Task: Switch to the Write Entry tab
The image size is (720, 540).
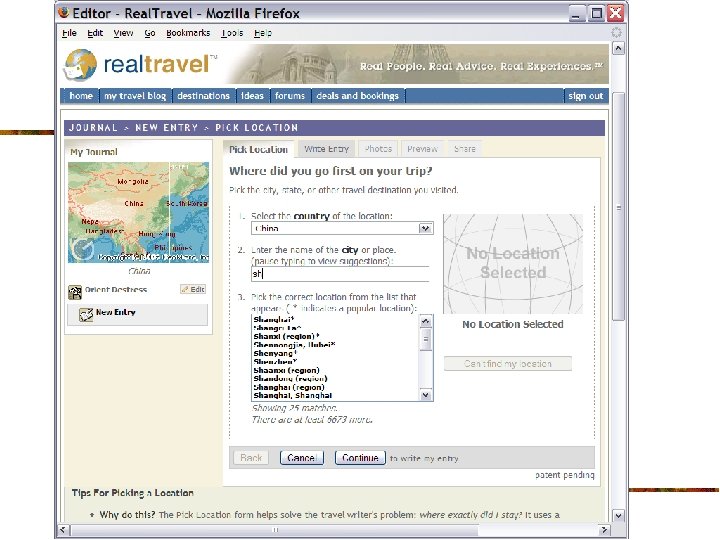Action: [x=326, y=149]
